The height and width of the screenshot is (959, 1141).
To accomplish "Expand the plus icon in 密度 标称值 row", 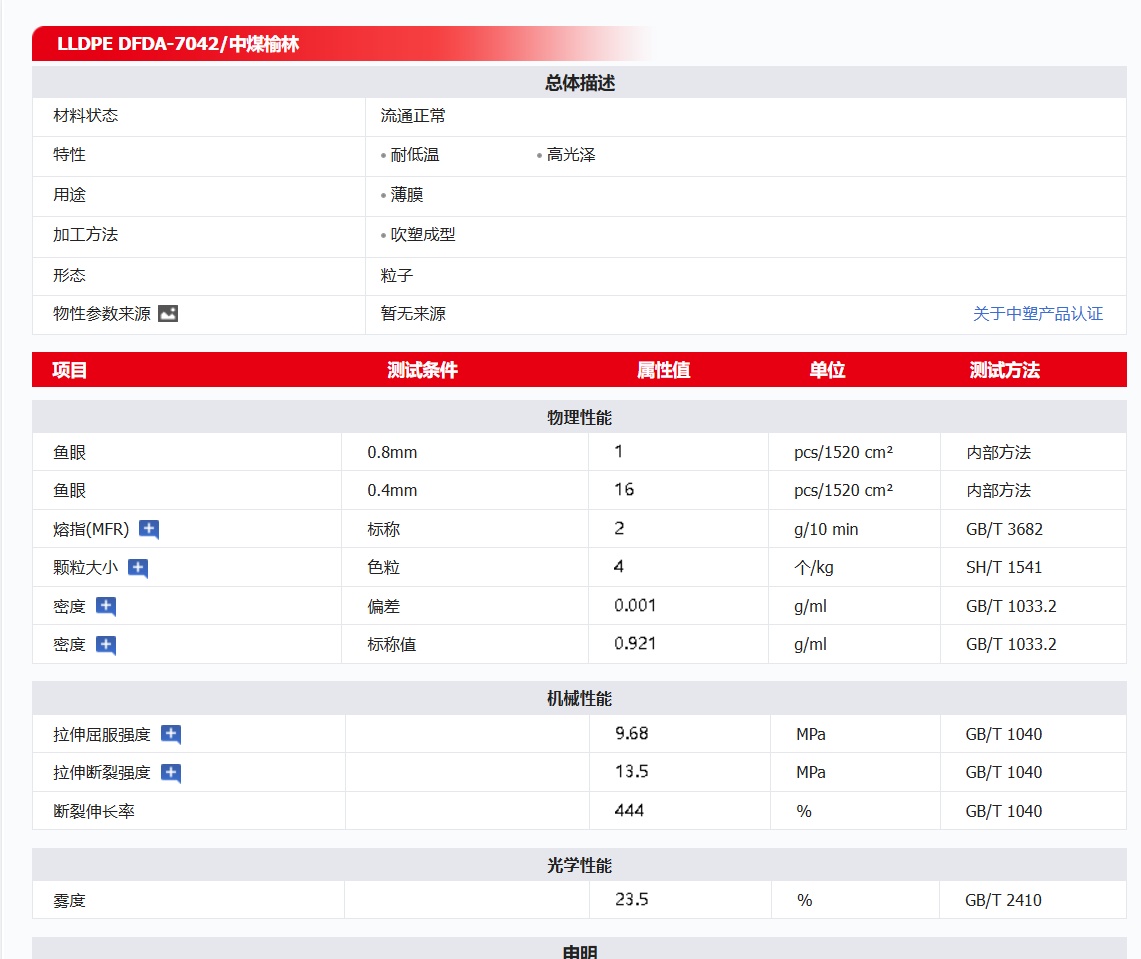I will pyautogui.click(x=106, y=645).
